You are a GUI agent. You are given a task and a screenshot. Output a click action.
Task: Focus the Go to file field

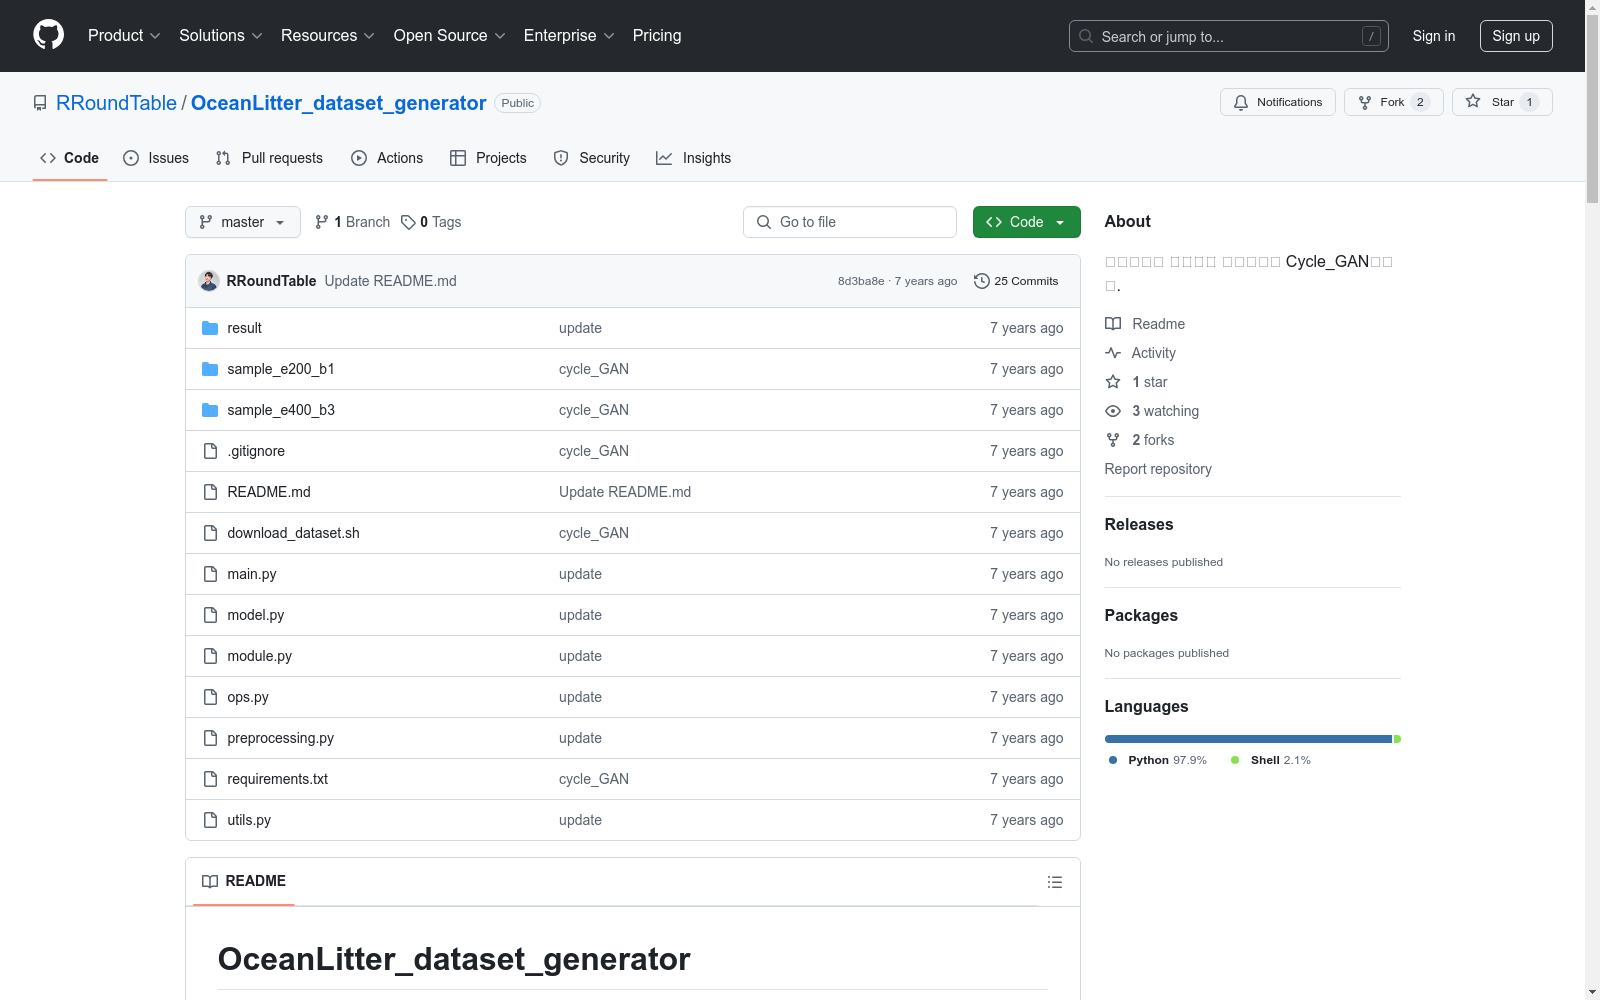[850, 222]
